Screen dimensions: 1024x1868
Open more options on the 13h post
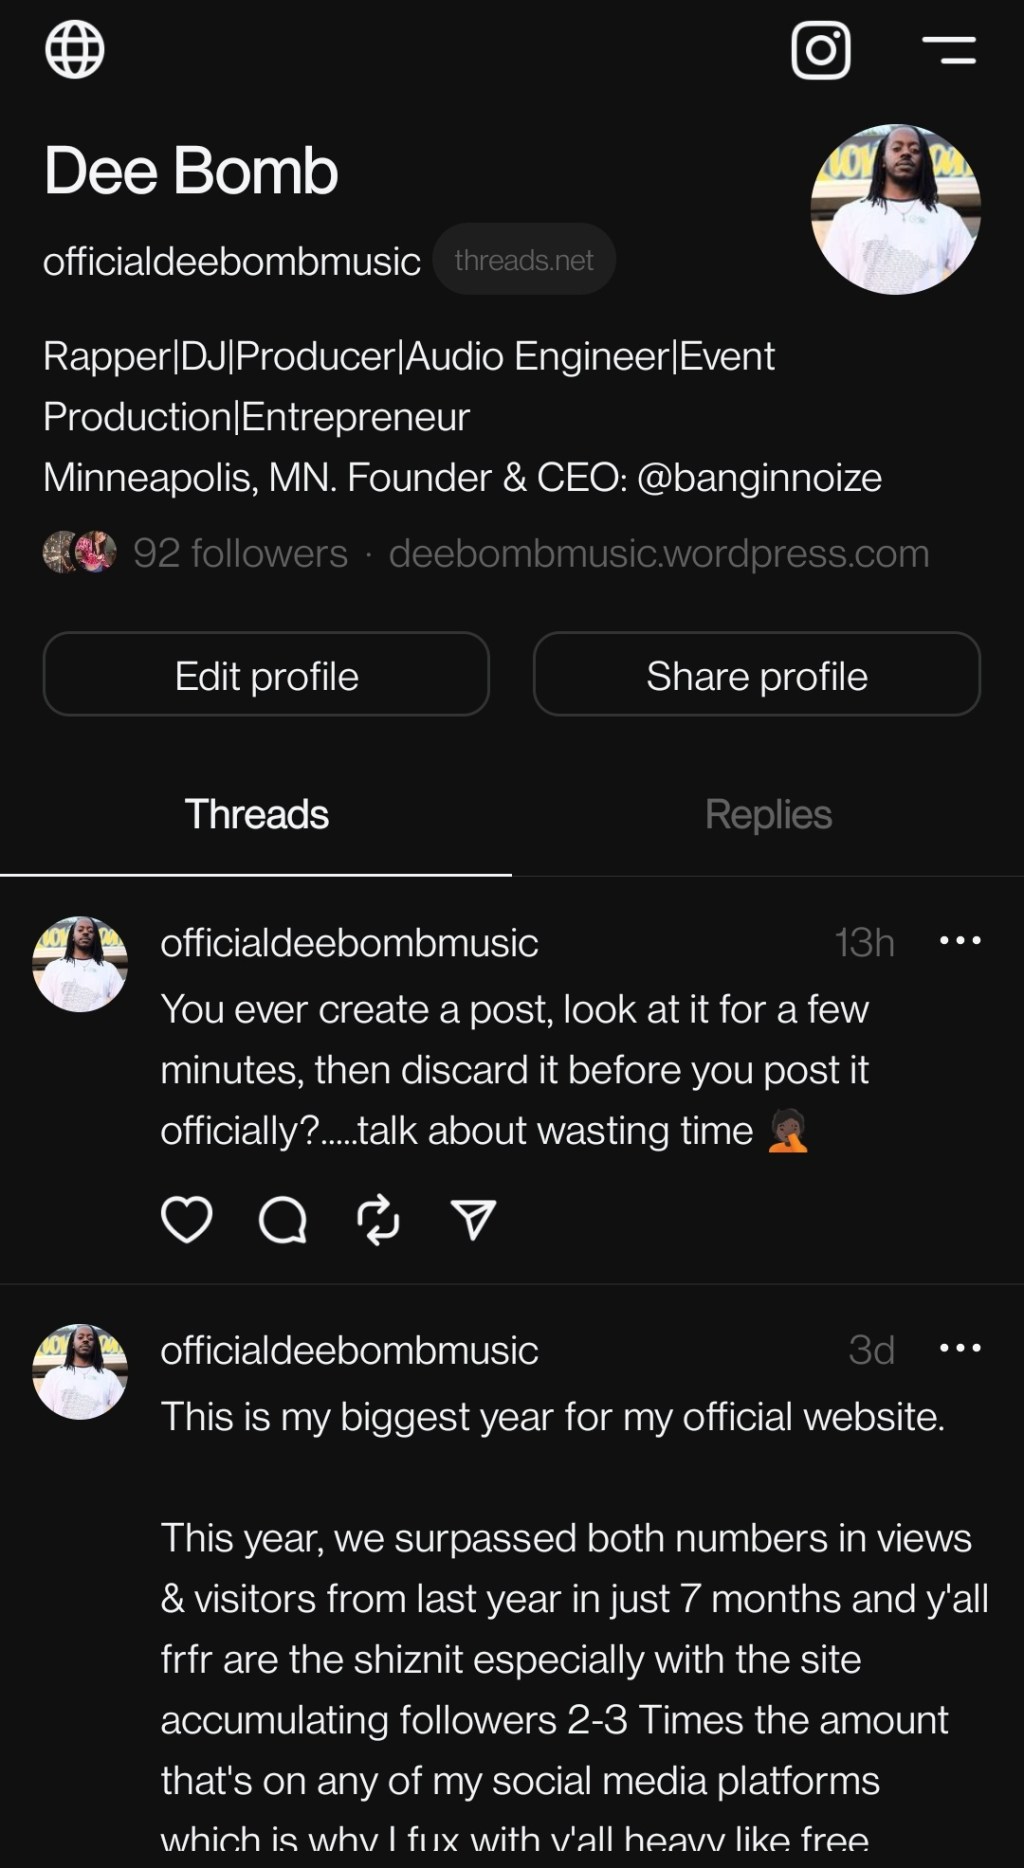960,941
